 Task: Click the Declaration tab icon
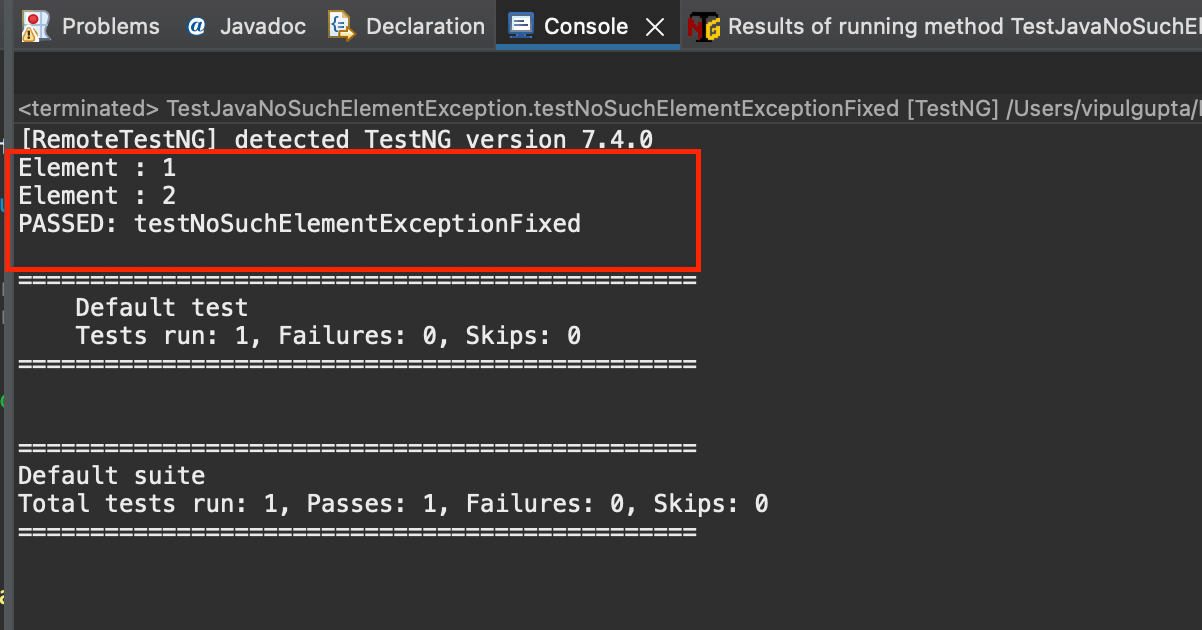342,26
